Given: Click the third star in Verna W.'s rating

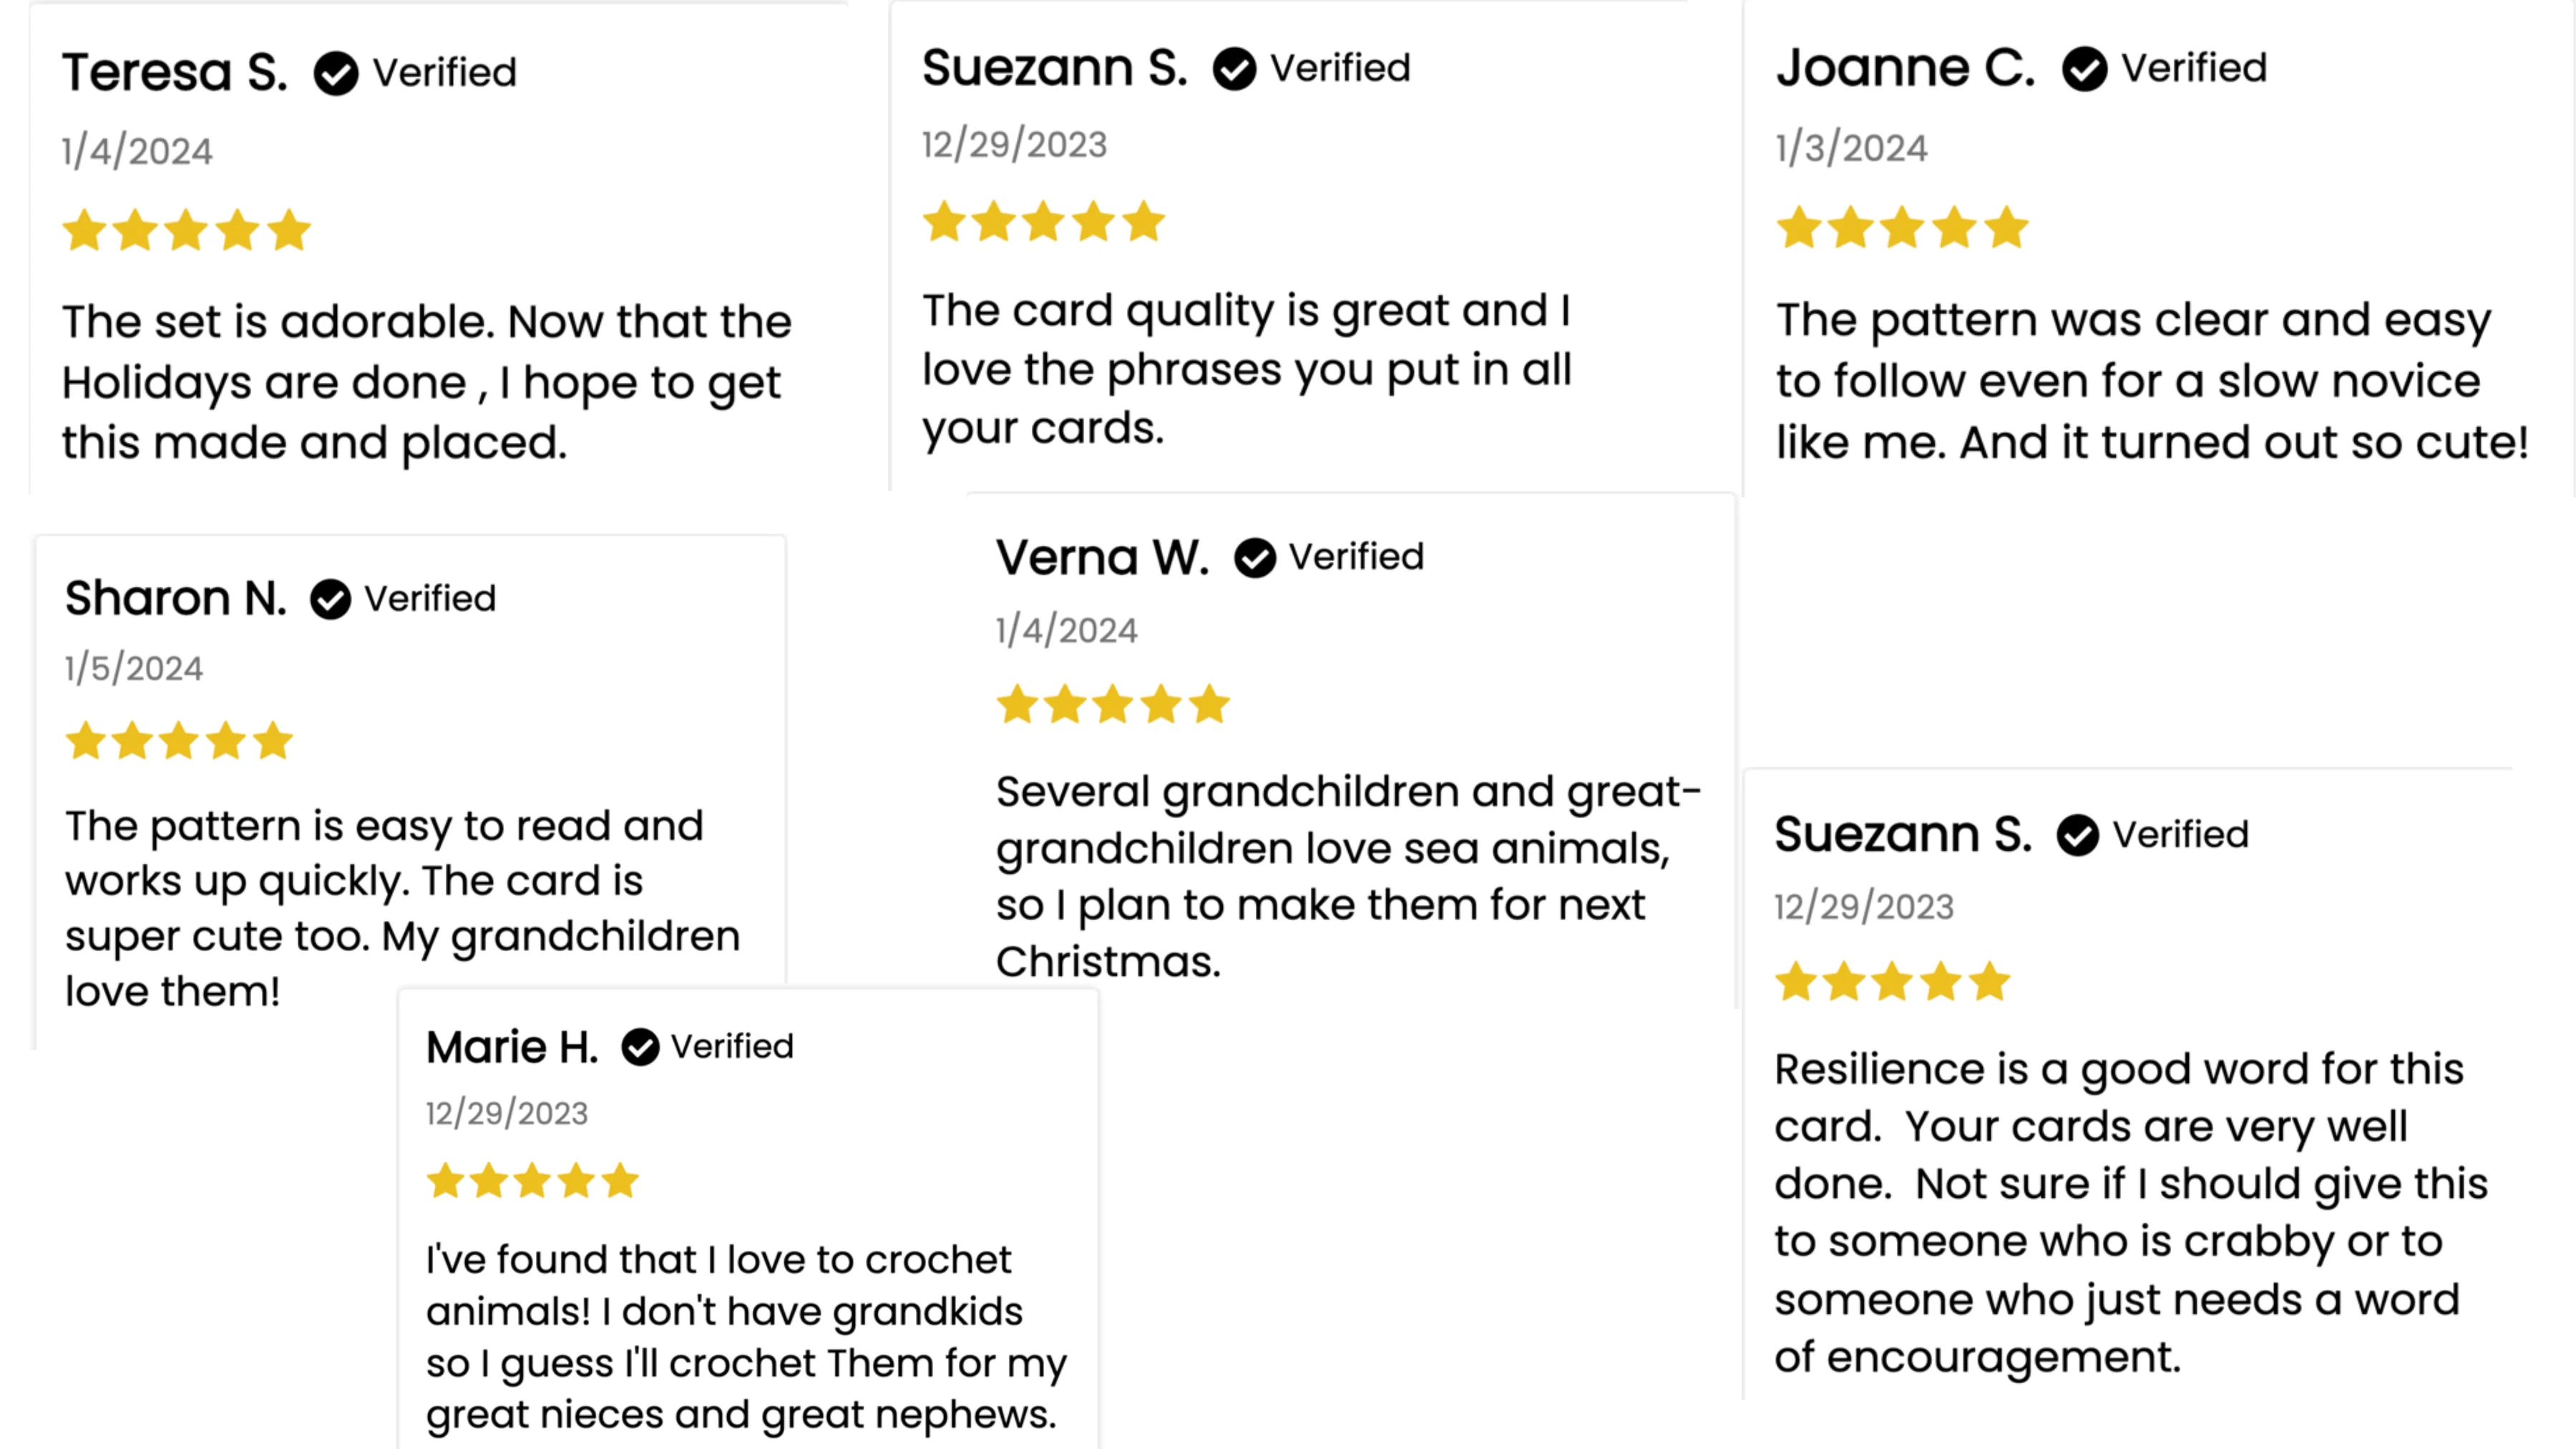Looking at the screenshot, I should [x=1113, y=704].
